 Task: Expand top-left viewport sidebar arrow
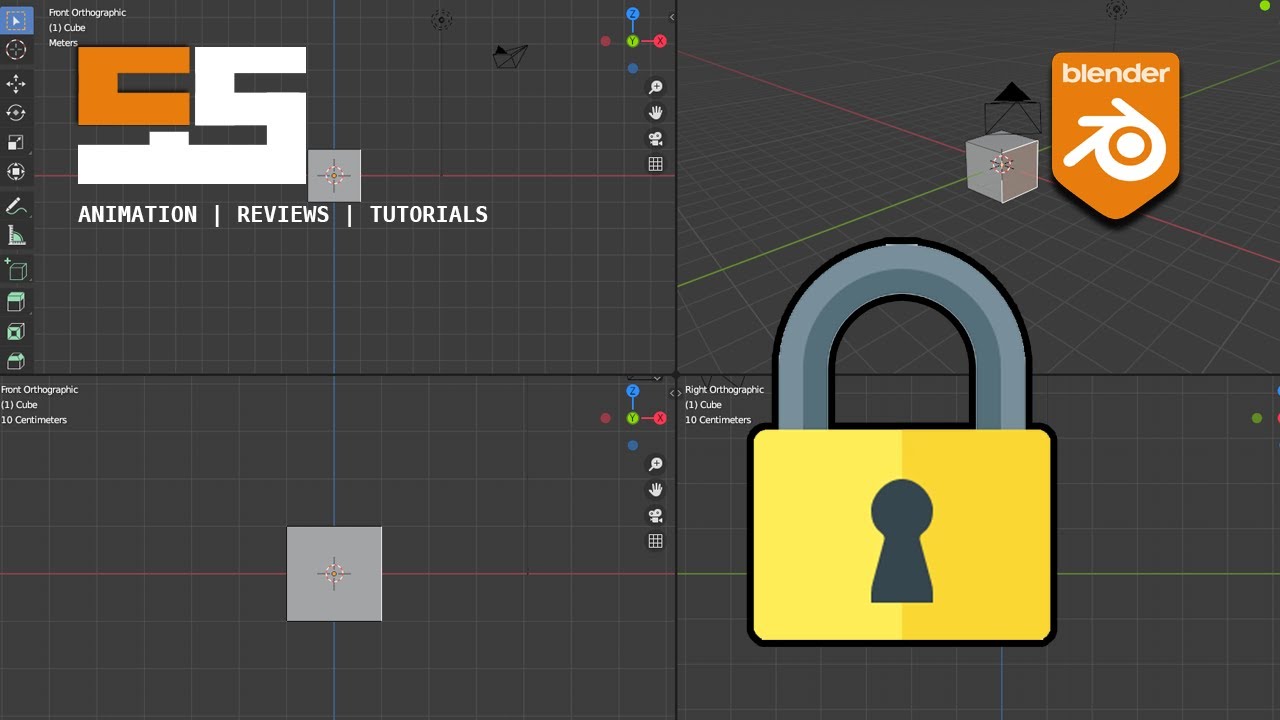[x=672, y=17]
